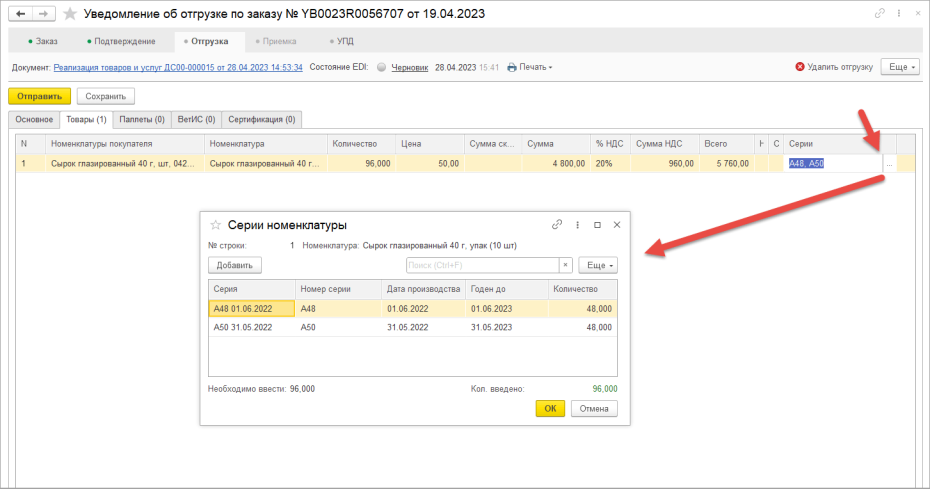The width and height of the screenshot is (930, 489).
Task: Confirm series dialog with OK button
Action: click(x=550, y=408)
